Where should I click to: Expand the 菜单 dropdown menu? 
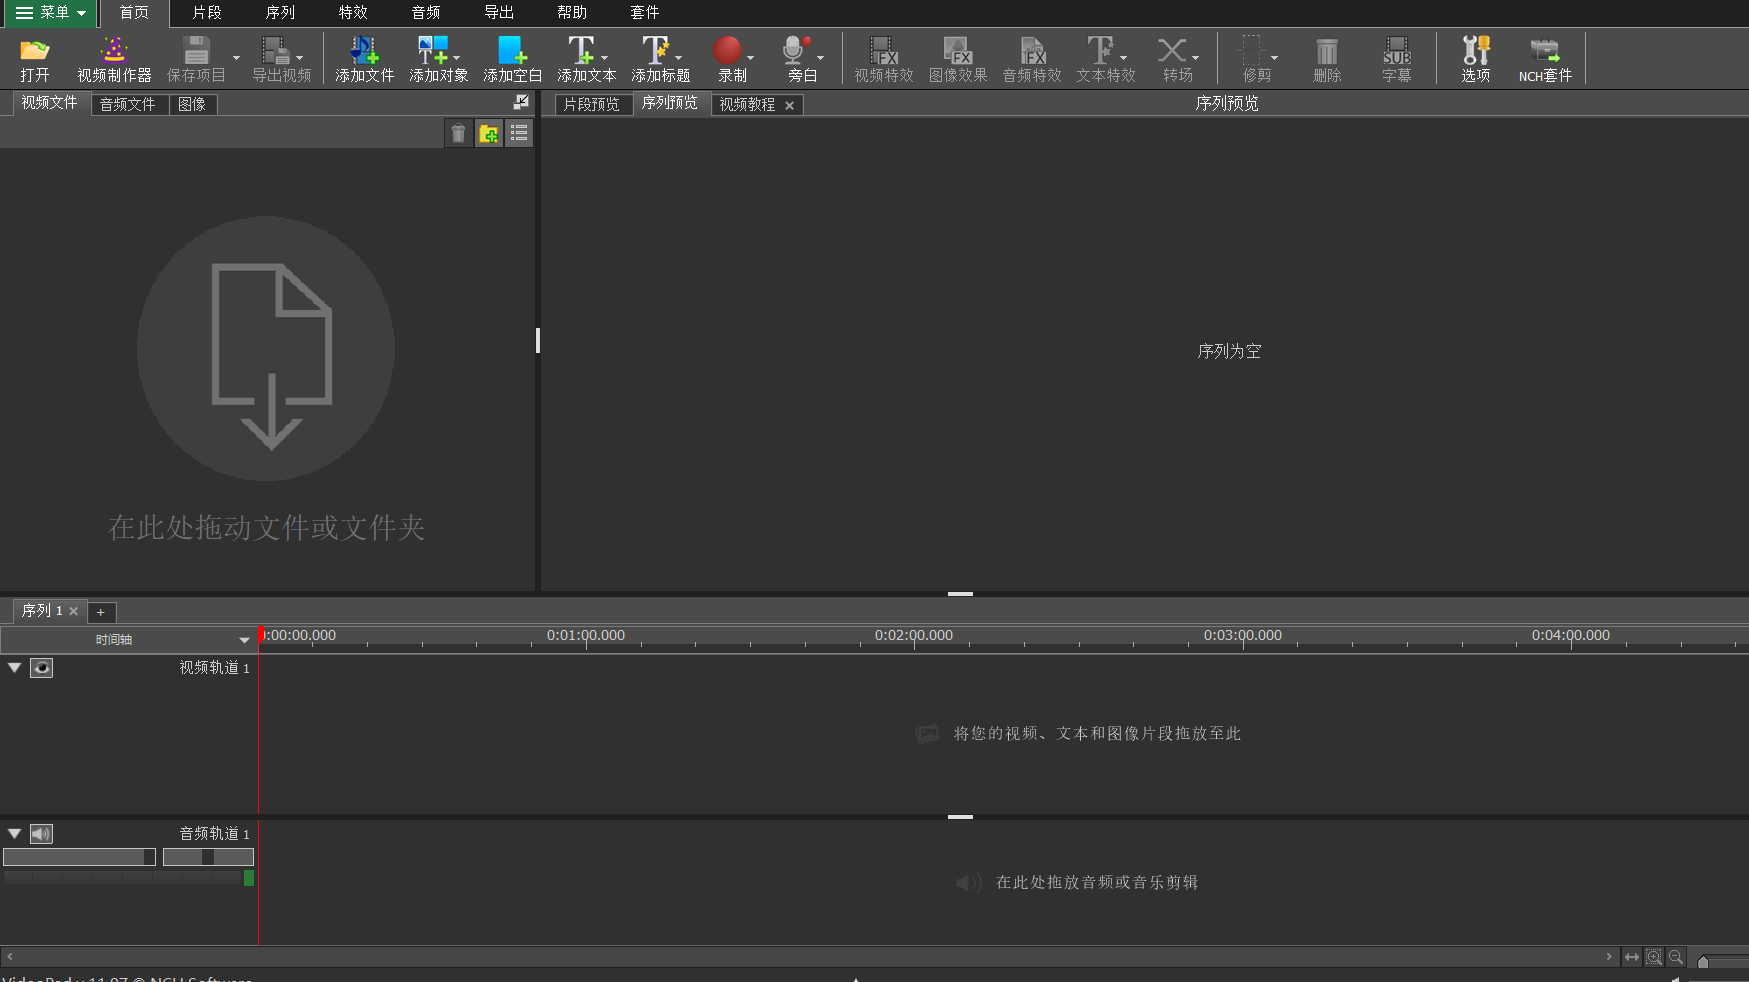pyautogui.click(x=50, y=13)
